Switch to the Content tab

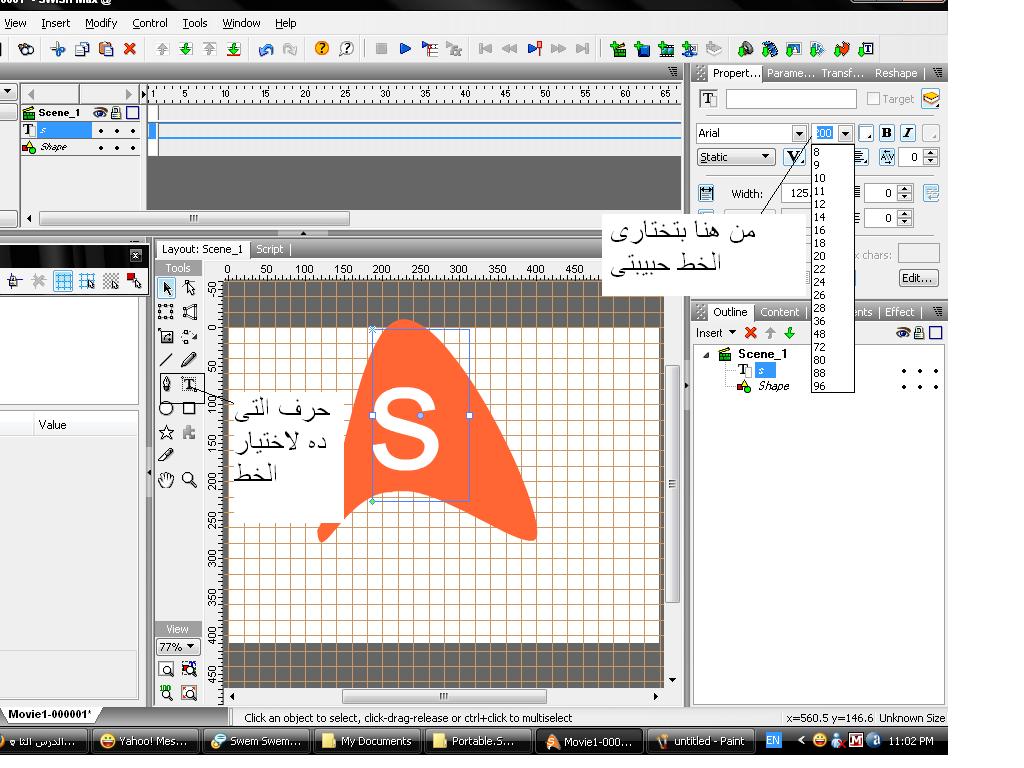(x=779, y=312)
